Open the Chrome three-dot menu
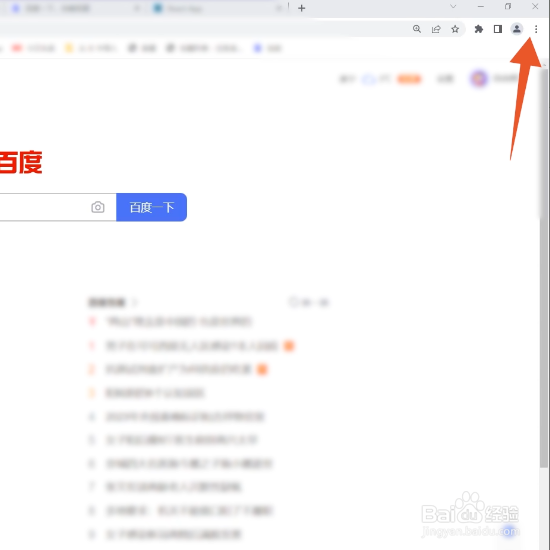 pyautogui.click(x=536, y=29)
